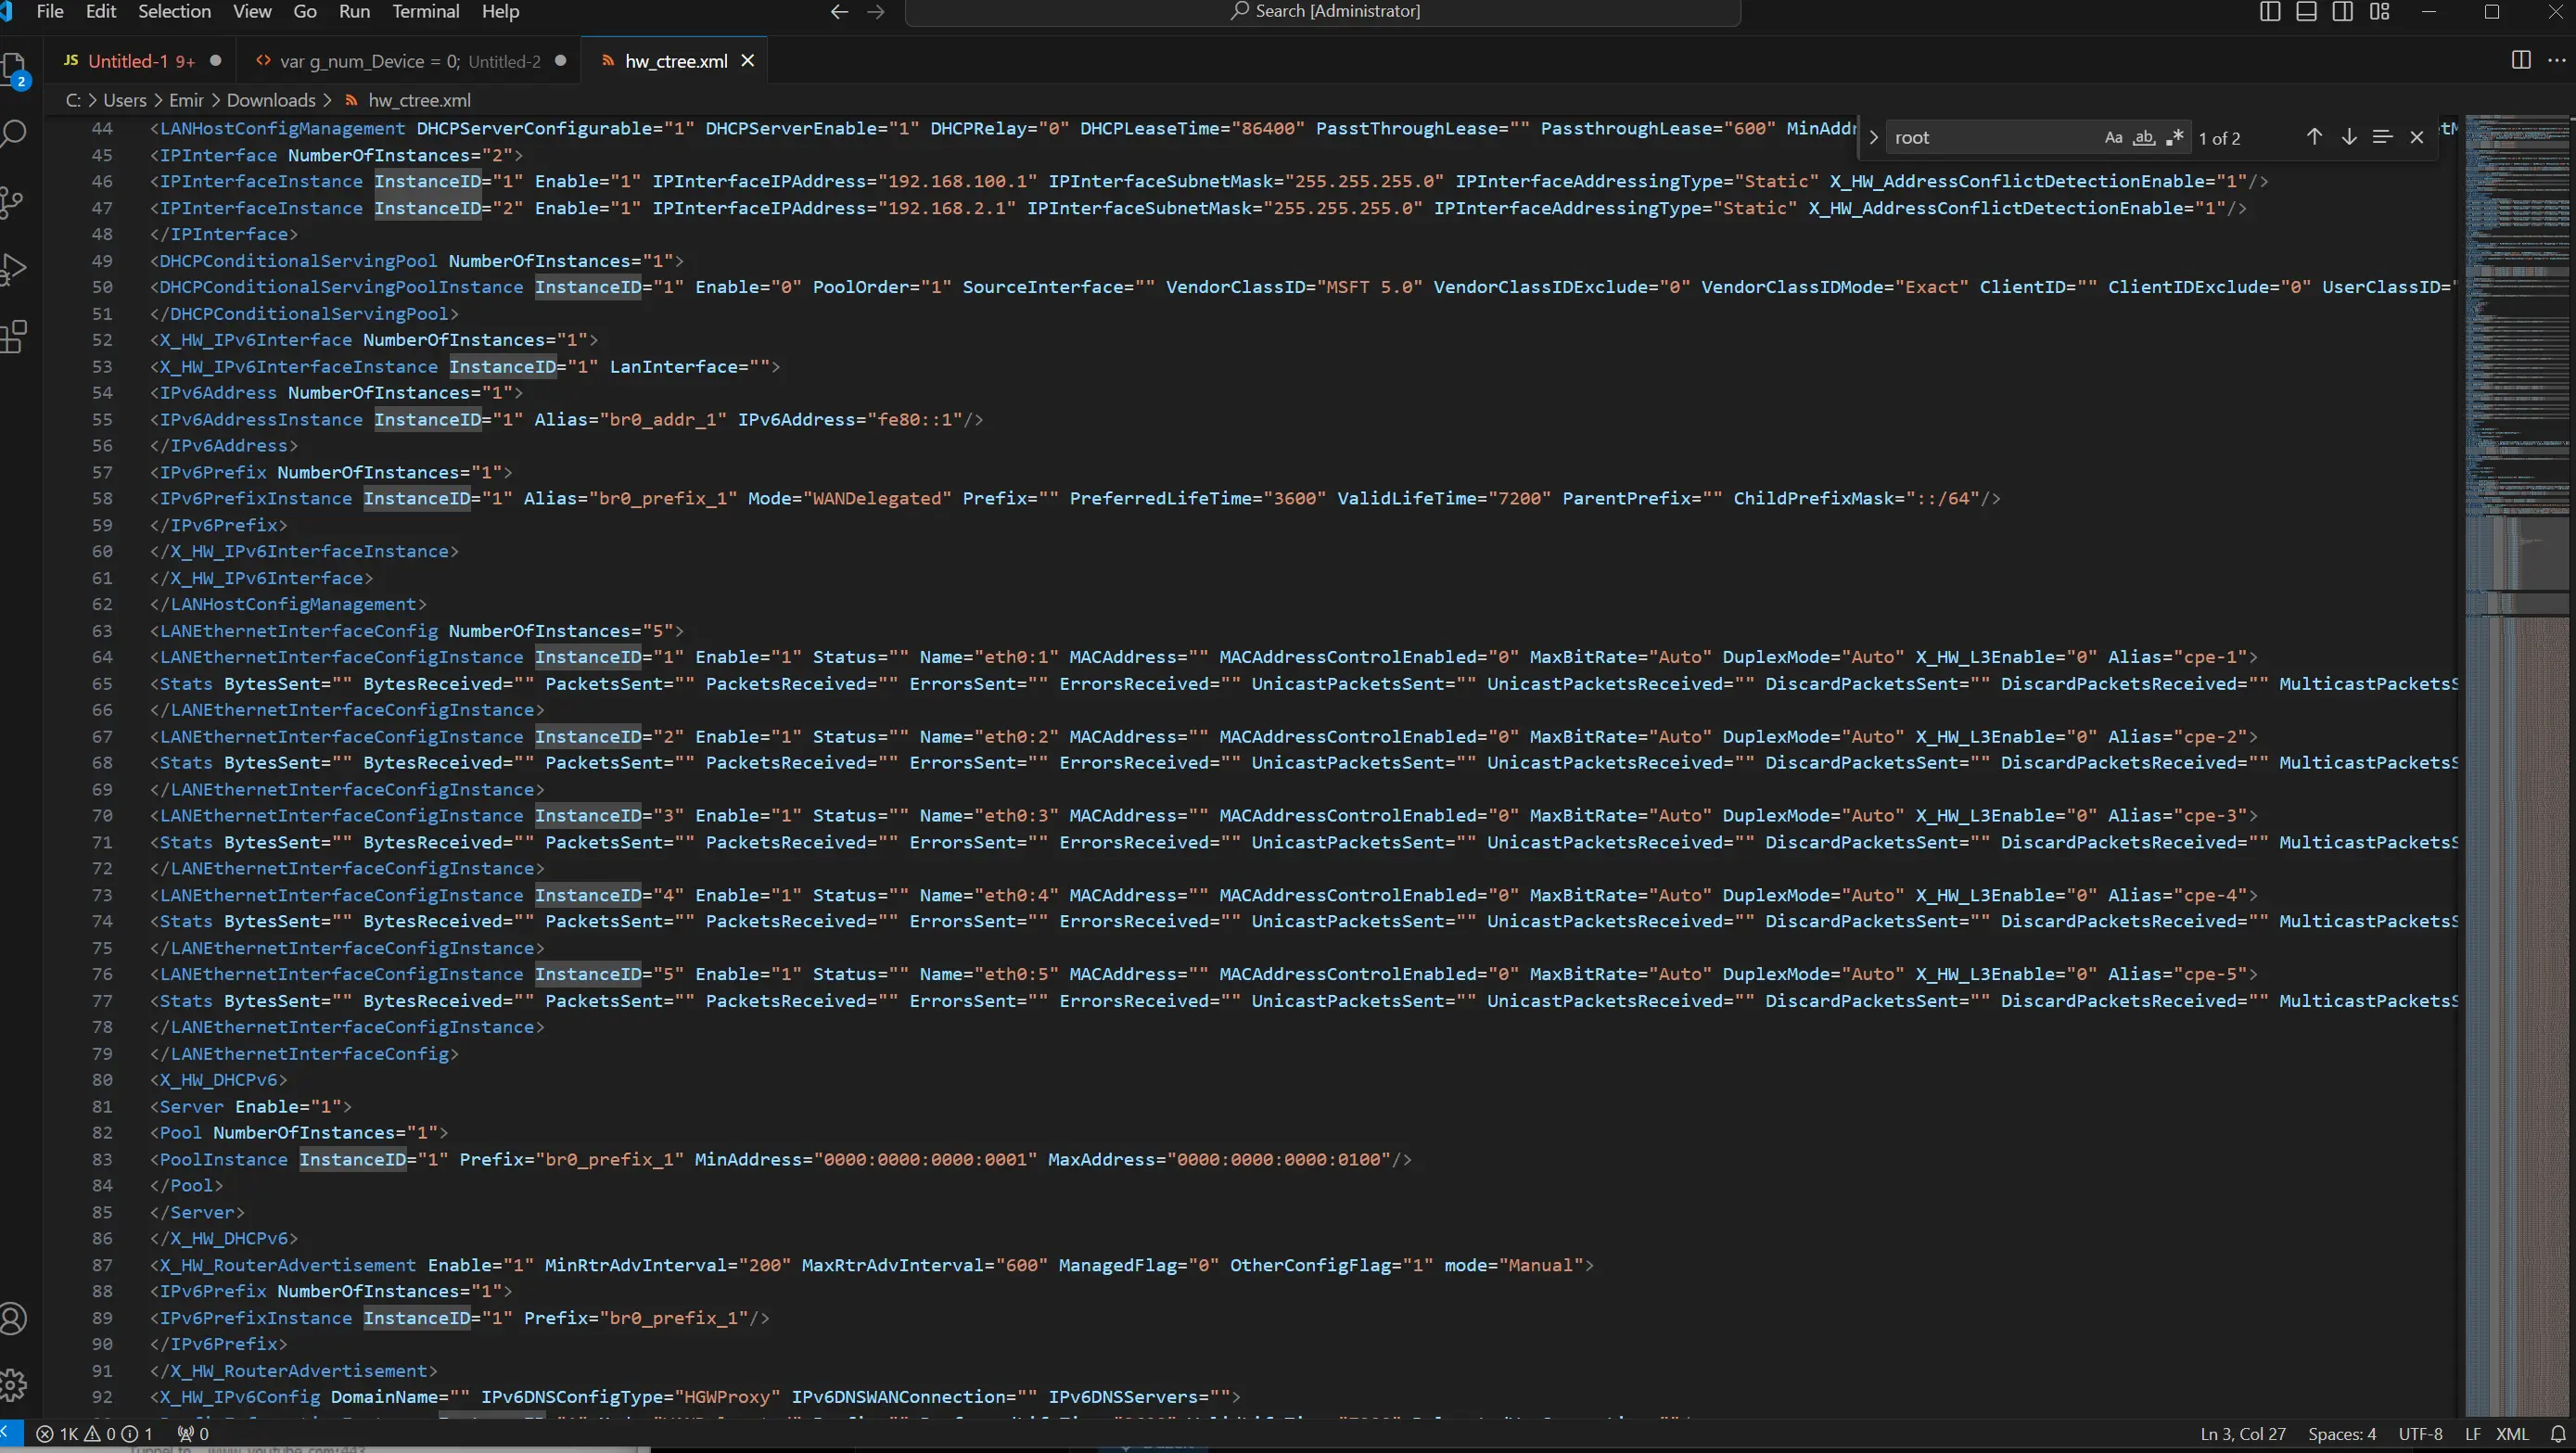The width and height of the screenshot is (2576, 1453).
Task: Open forwarded ports status icon
Action: click(x=193, y=1434)
